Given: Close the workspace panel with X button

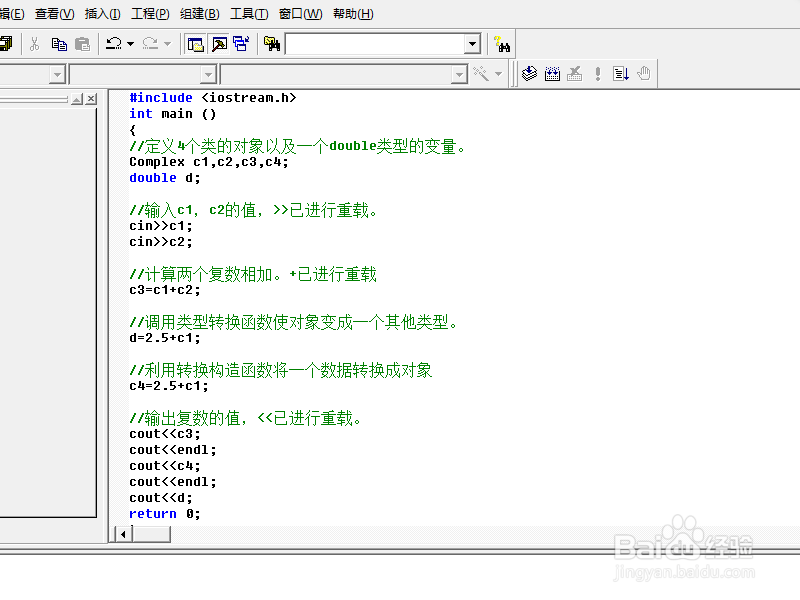Looking at the screenshot, I should [x=91, y=99].
